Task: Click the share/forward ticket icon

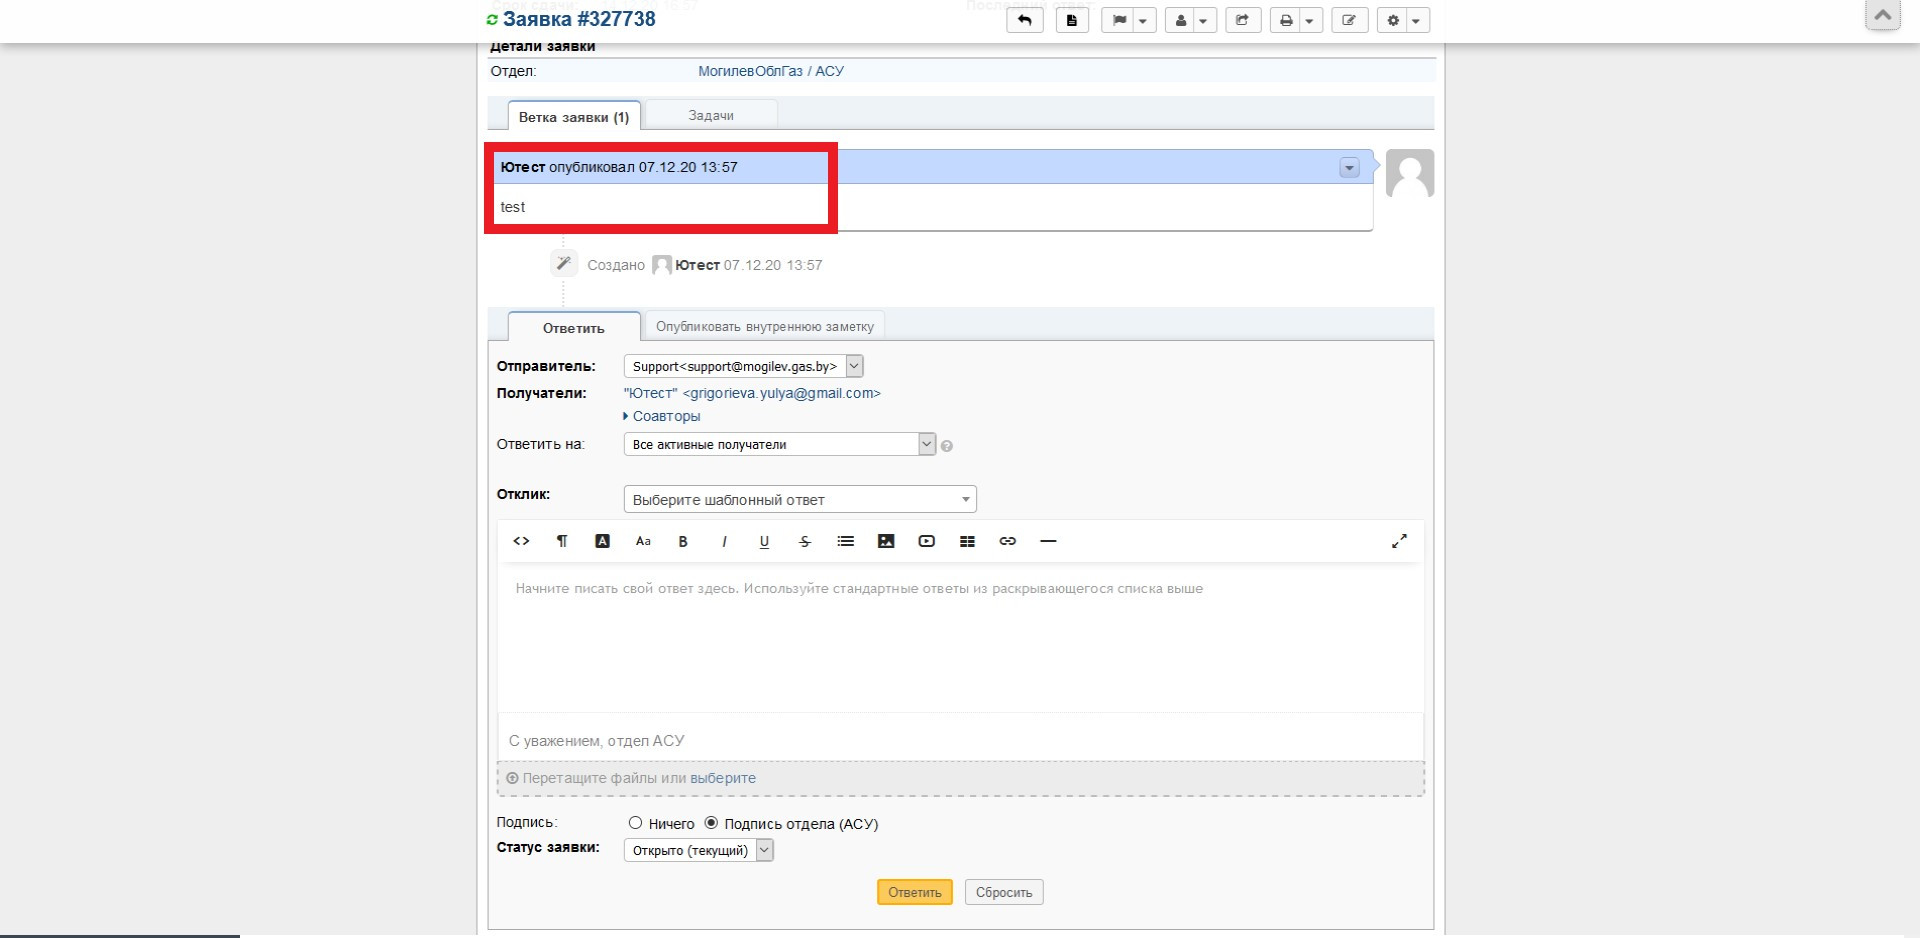Action: (1242, 20)
